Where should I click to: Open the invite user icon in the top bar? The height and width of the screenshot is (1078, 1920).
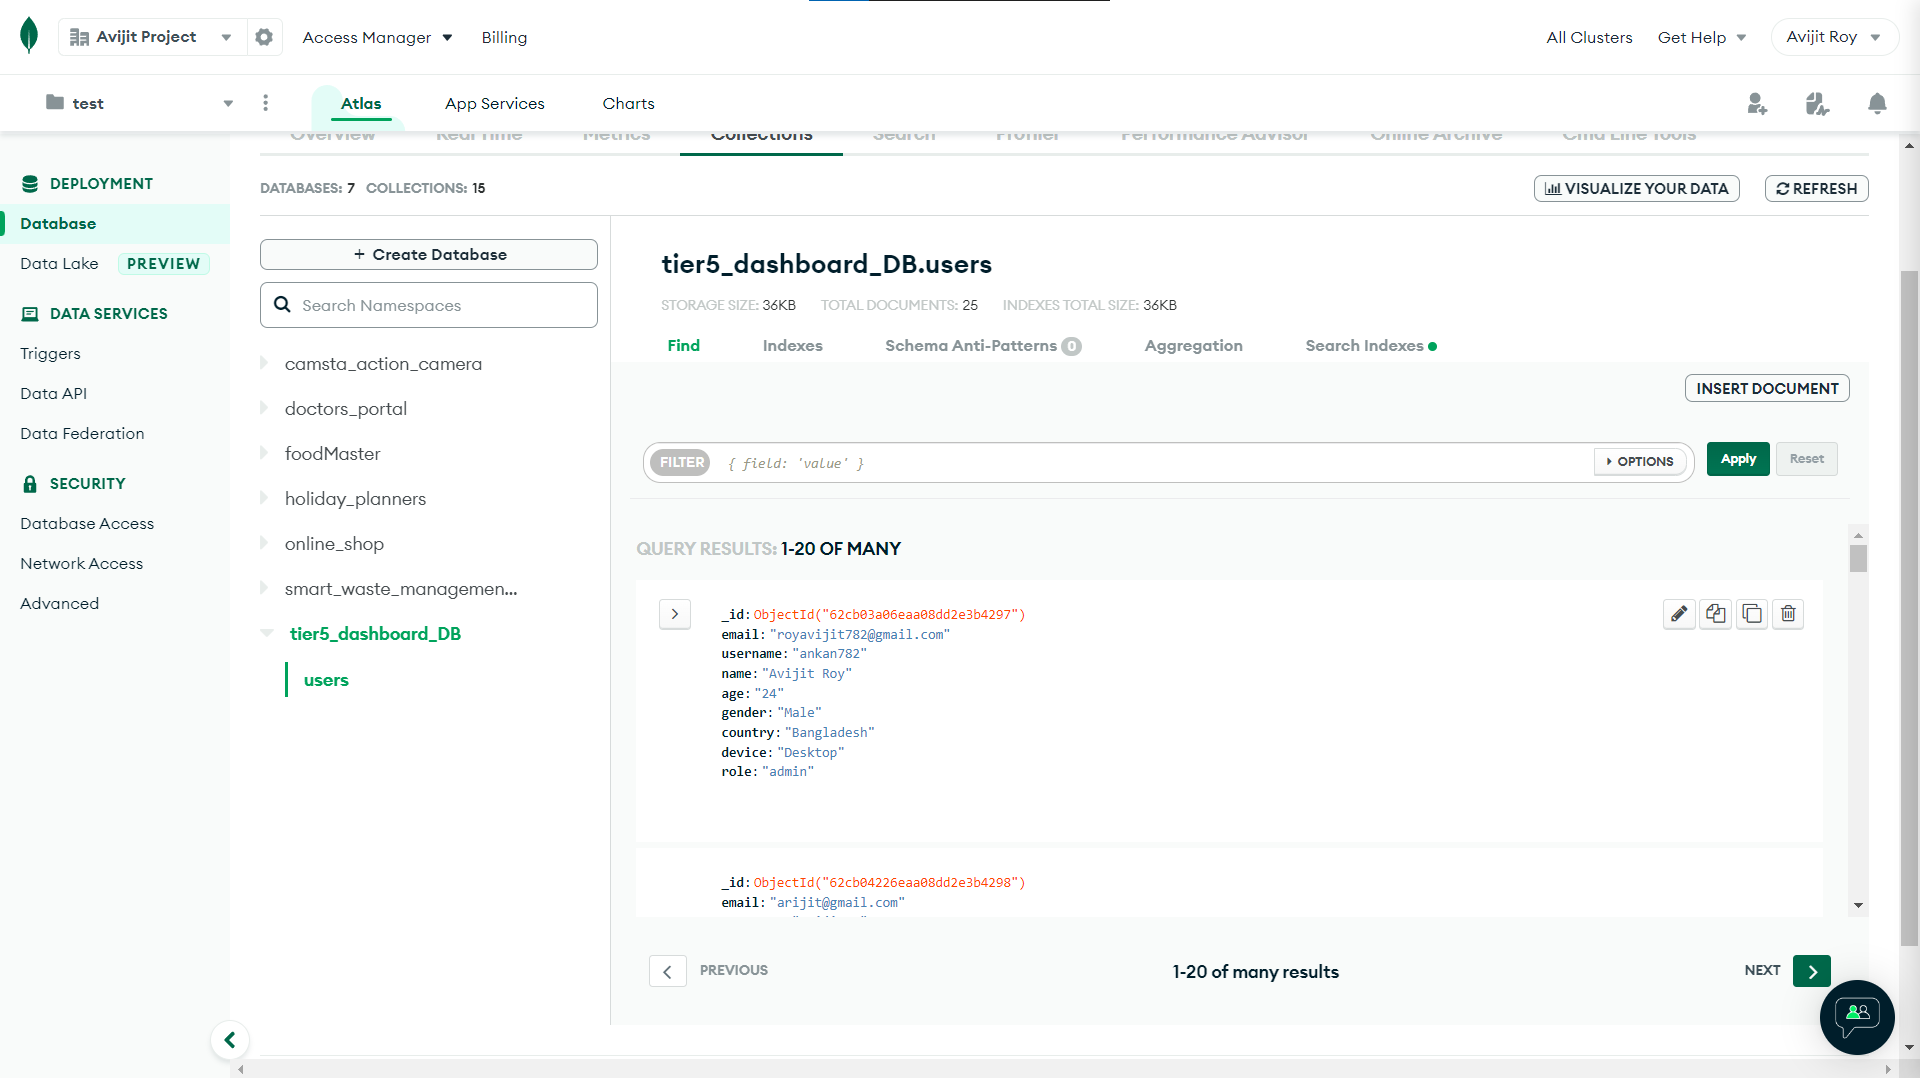tap(1758, 103)
